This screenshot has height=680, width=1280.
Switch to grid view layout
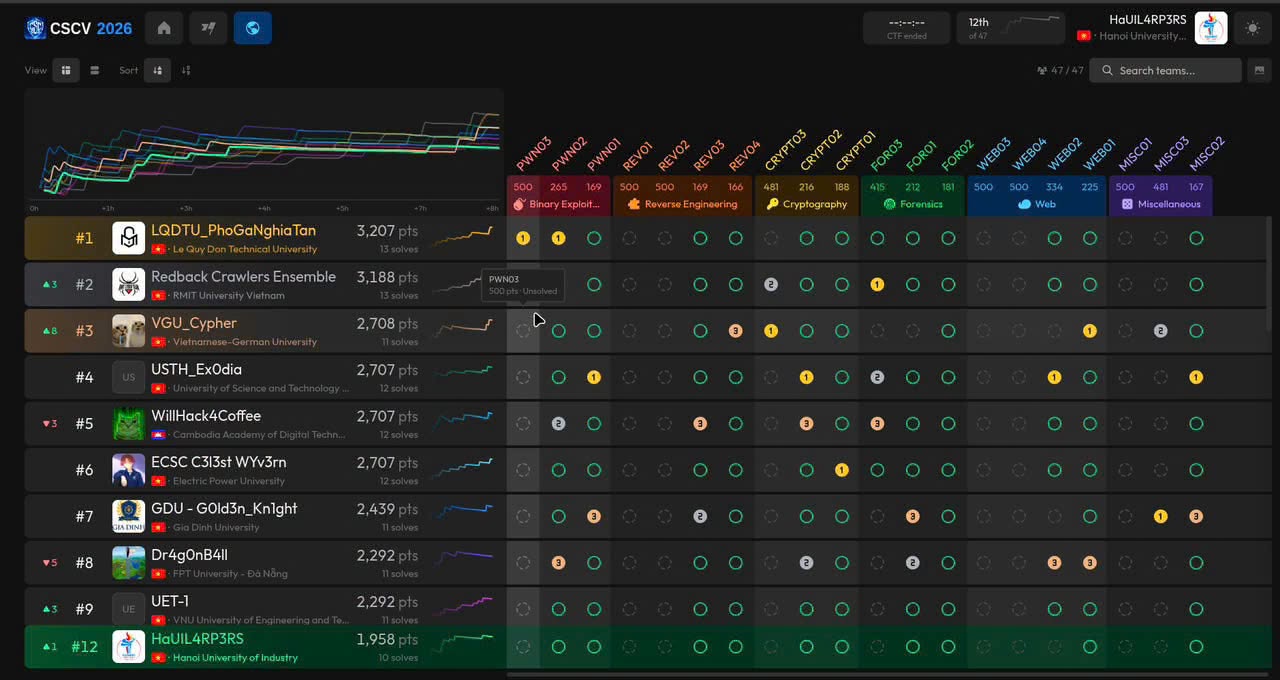click(x=66, y=70)
